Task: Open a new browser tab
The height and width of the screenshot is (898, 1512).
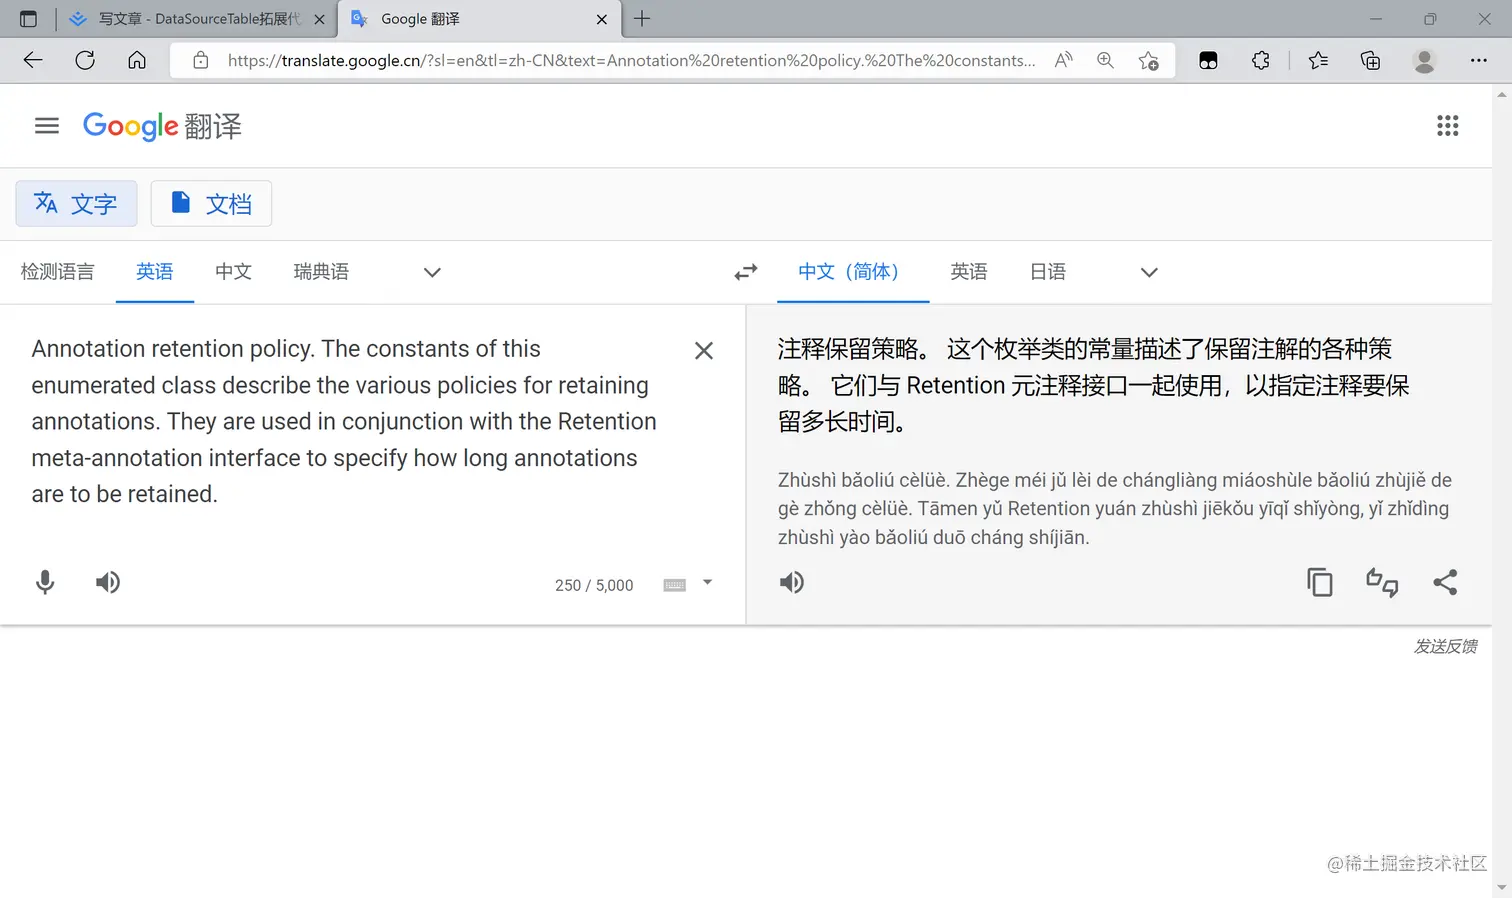Action: 642,19
